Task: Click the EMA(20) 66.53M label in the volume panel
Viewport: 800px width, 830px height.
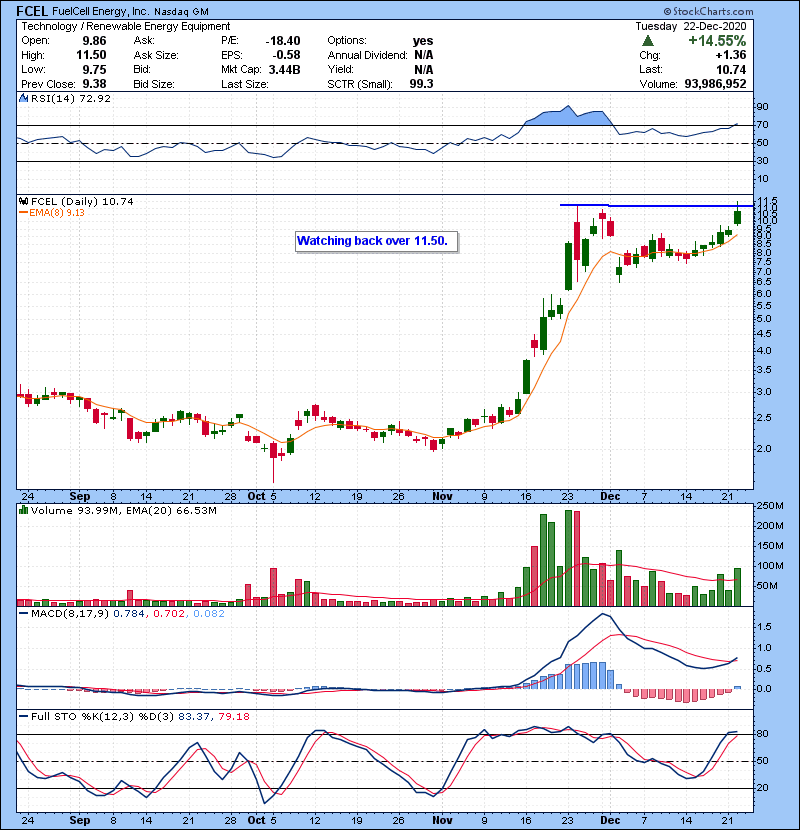Action: point(172,510)
